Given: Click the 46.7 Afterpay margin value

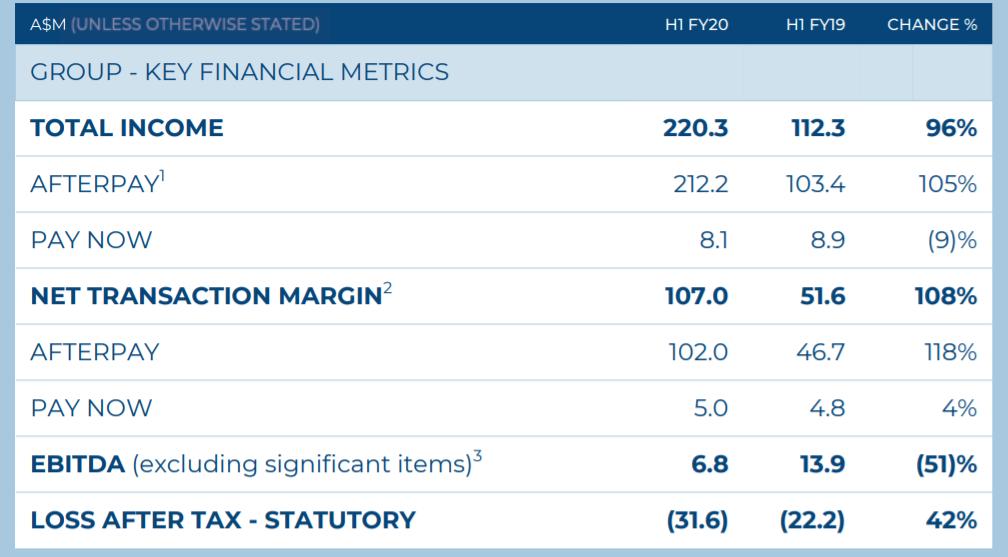Looking at the screenshot, I should tap(821, 352).
